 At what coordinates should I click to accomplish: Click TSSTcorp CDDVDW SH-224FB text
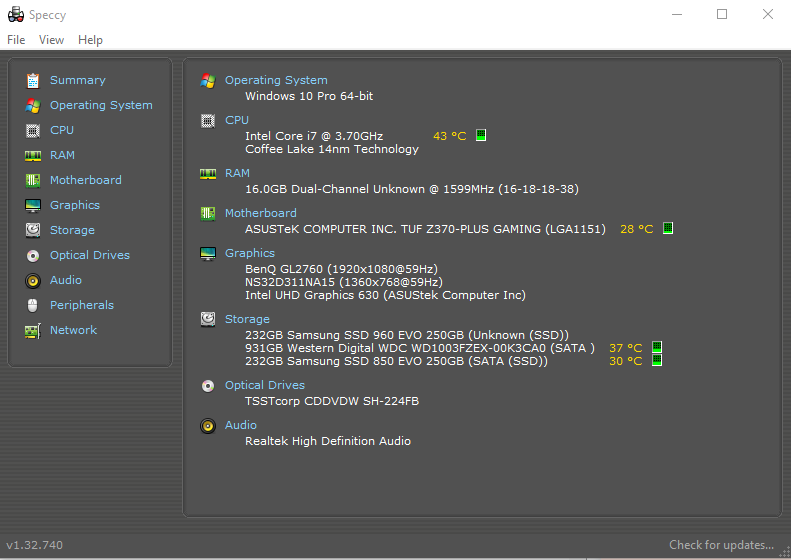pyautogui.click(x=332, y=401)
